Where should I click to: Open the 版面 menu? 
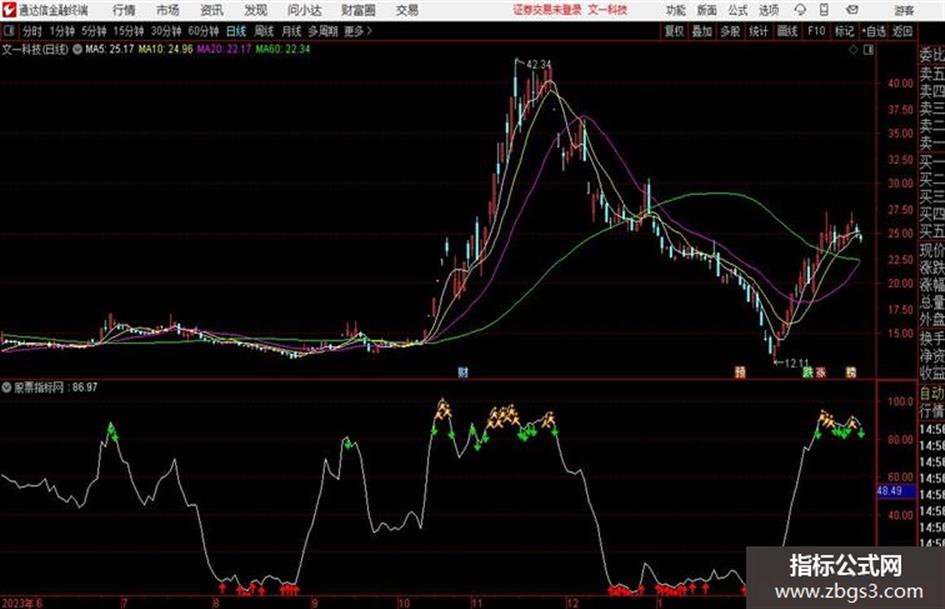coord(706,10)
